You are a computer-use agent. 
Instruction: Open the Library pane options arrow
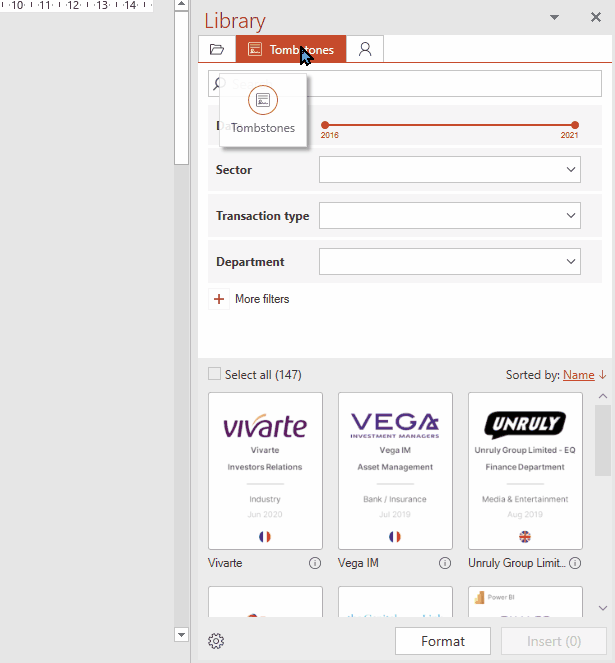pyautogui.click(x=554, y=17)
